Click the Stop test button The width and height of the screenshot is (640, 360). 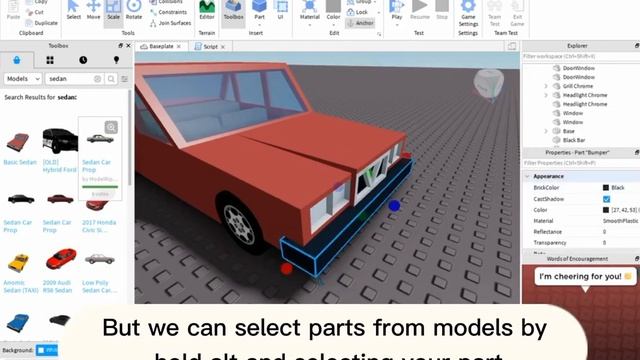pos(442,10)
